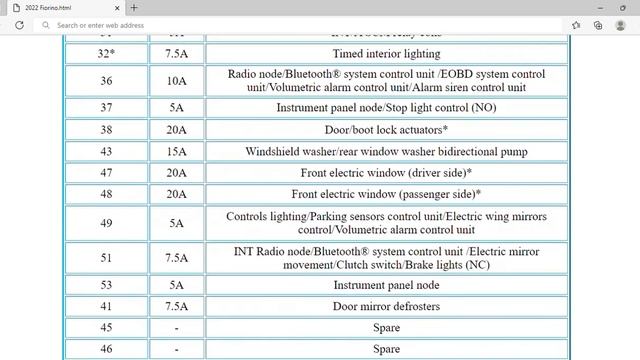Select fuse number cell '46'
640x360 pixels.
tap(106, 349)
